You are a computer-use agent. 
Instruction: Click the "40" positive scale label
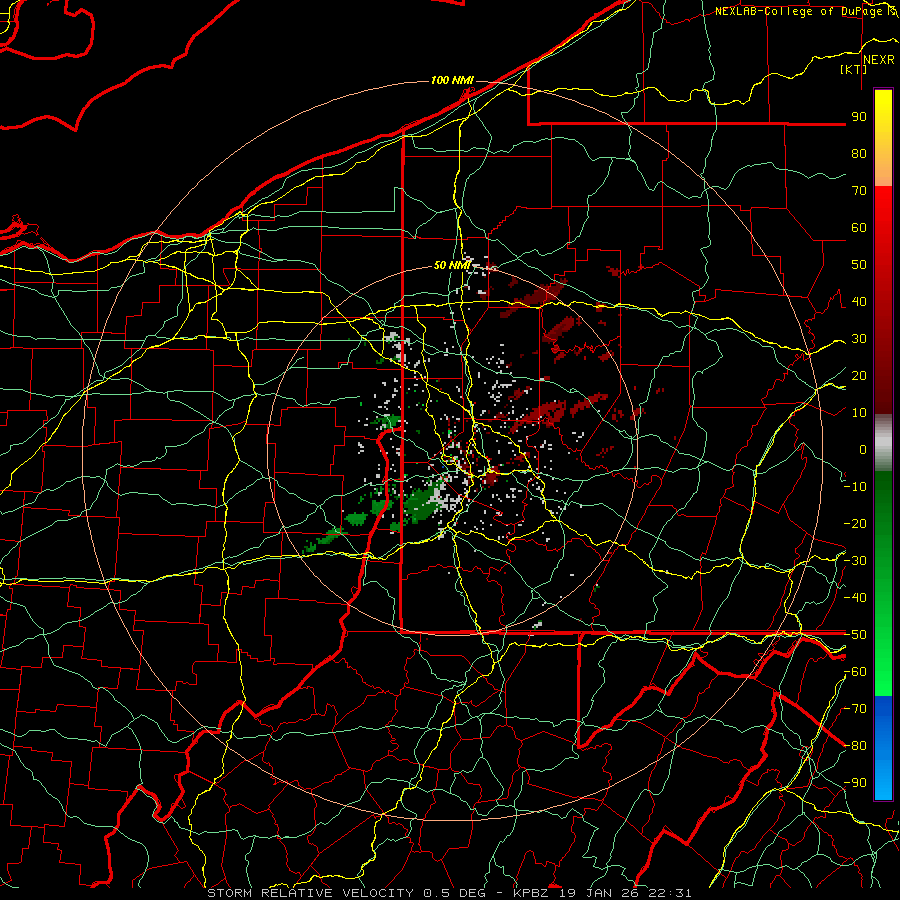[x=859, y=301]
